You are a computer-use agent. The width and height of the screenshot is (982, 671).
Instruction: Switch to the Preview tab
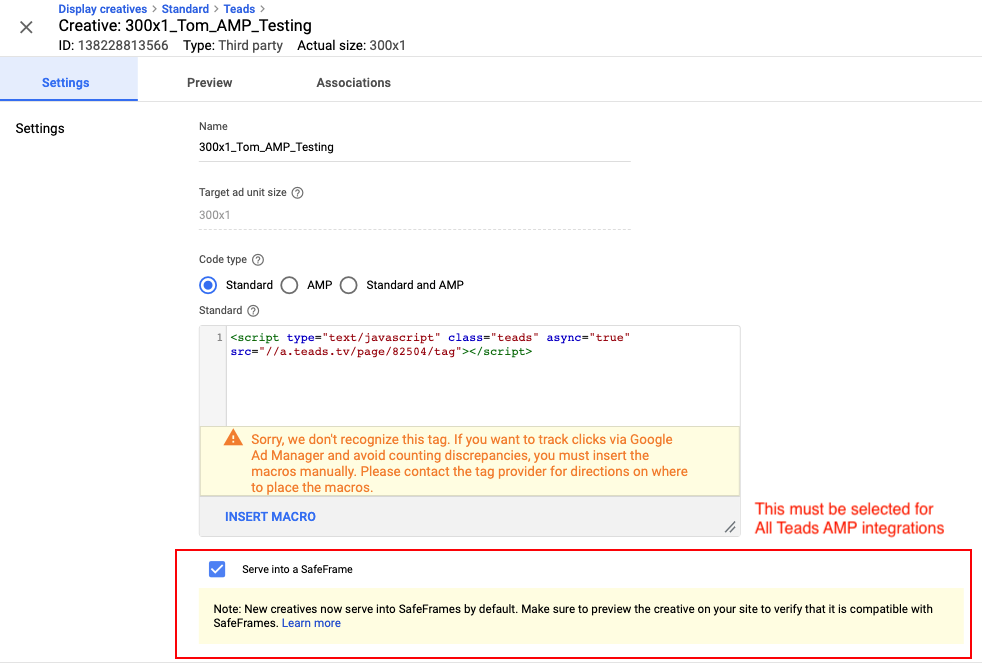pyautogui.click(x=210, y=83)
